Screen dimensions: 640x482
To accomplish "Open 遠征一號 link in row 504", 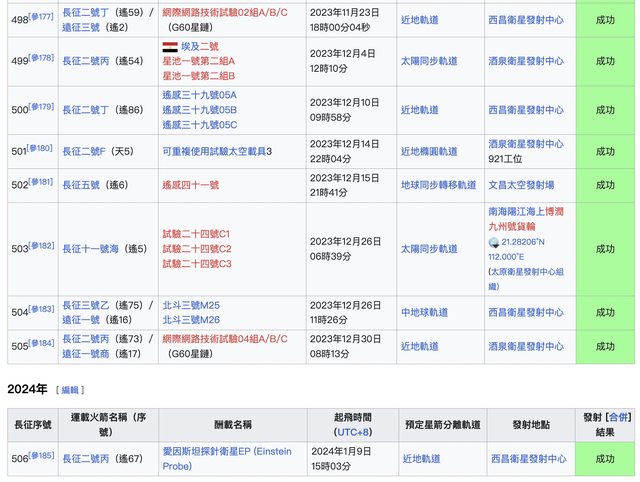I will tap(81, 320).
